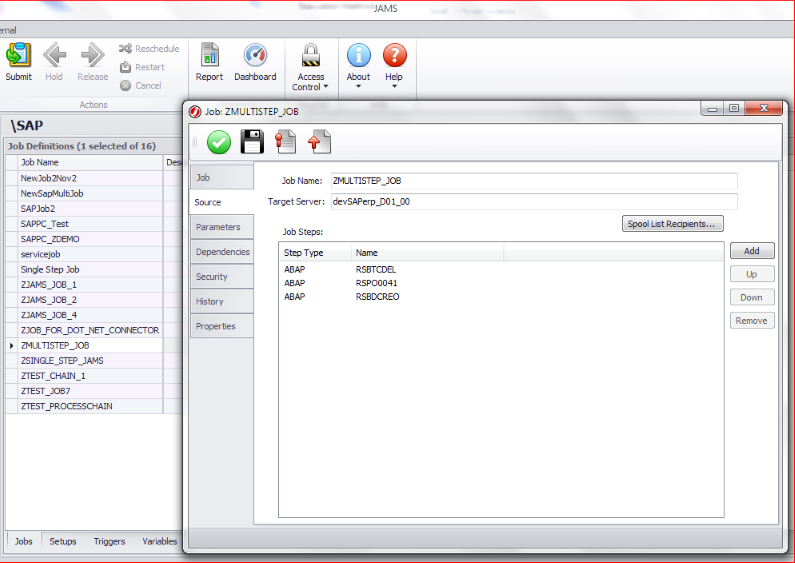
Task: Click the Submit icon in the ribbon
Action: point(19,55)
